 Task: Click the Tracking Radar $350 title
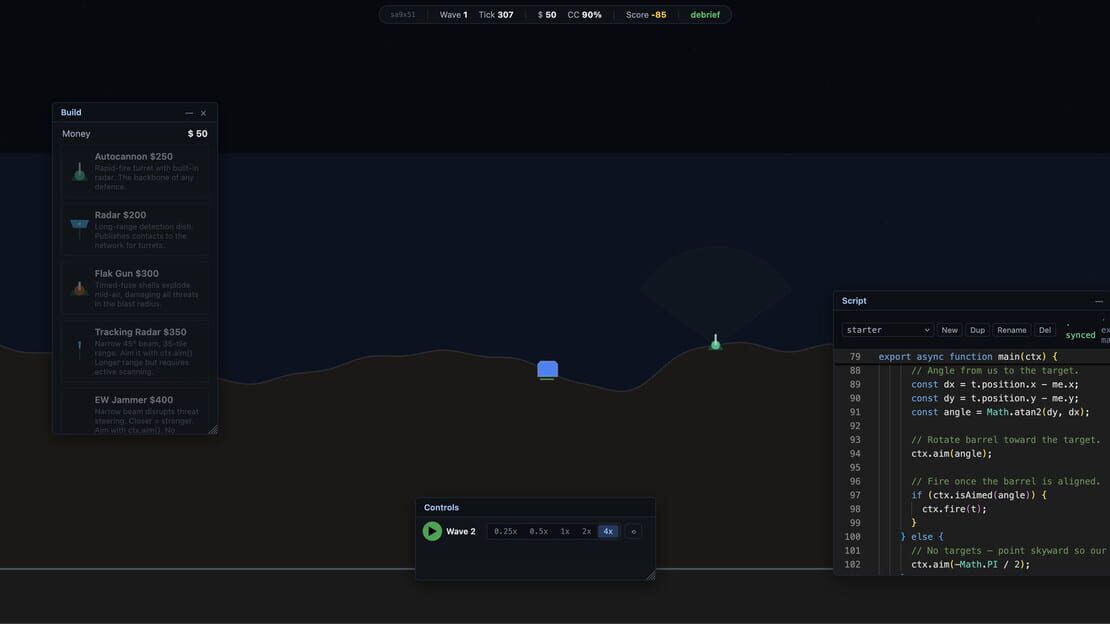[141, 331]
